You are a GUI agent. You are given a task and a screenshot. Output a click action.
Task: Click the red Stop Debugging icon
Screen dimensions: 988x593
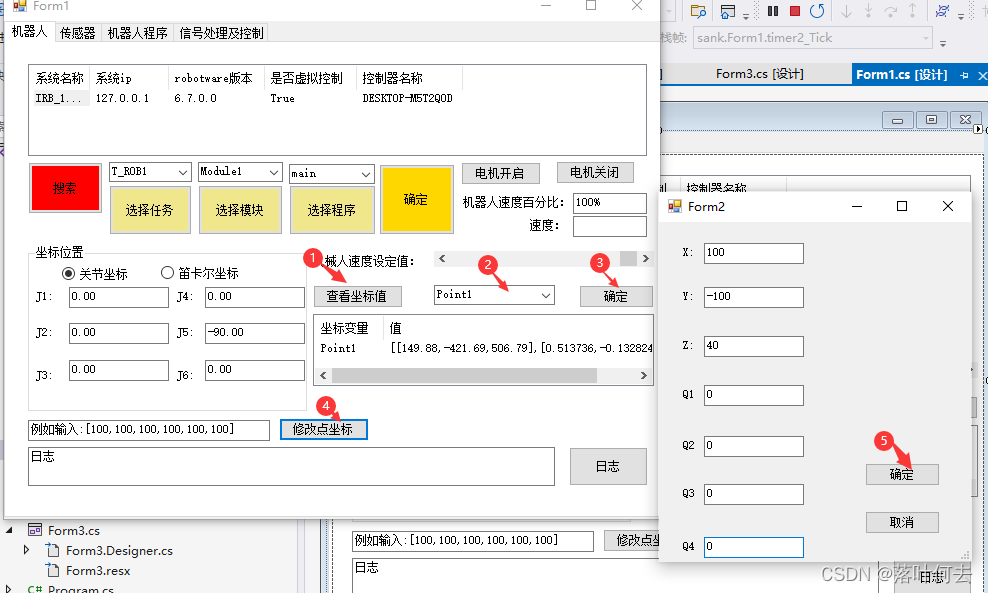[x=796, y=11]
